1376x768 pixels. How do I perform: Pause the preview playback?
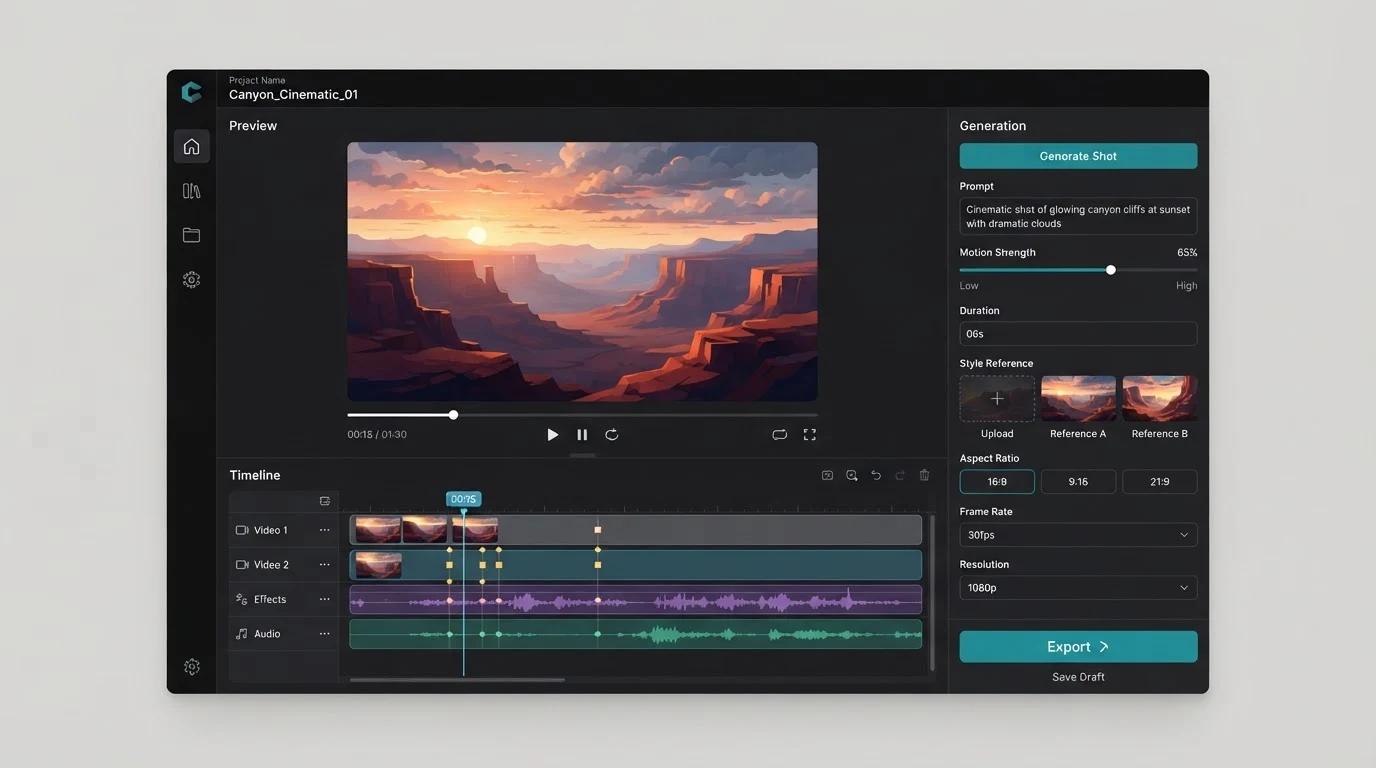coord(582,435)
